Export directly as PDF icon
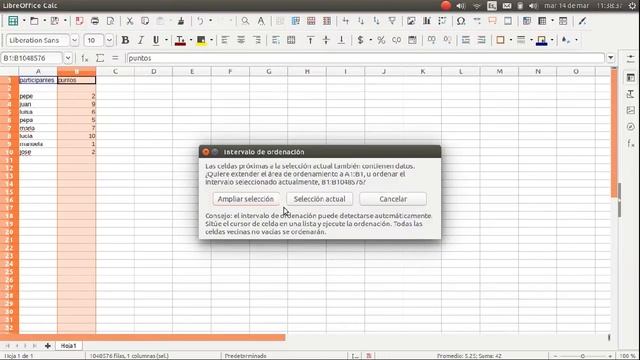The width and height of the screenshot is (640, 360). tap(79, 21)
